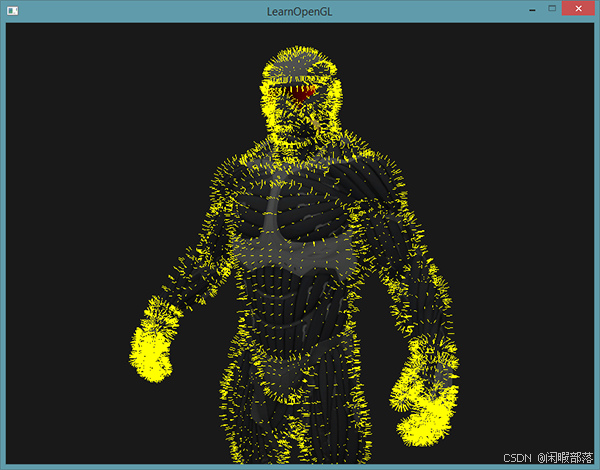Close the LearnOpenGL window
This screenshot has height=470, width=600.
579,8
